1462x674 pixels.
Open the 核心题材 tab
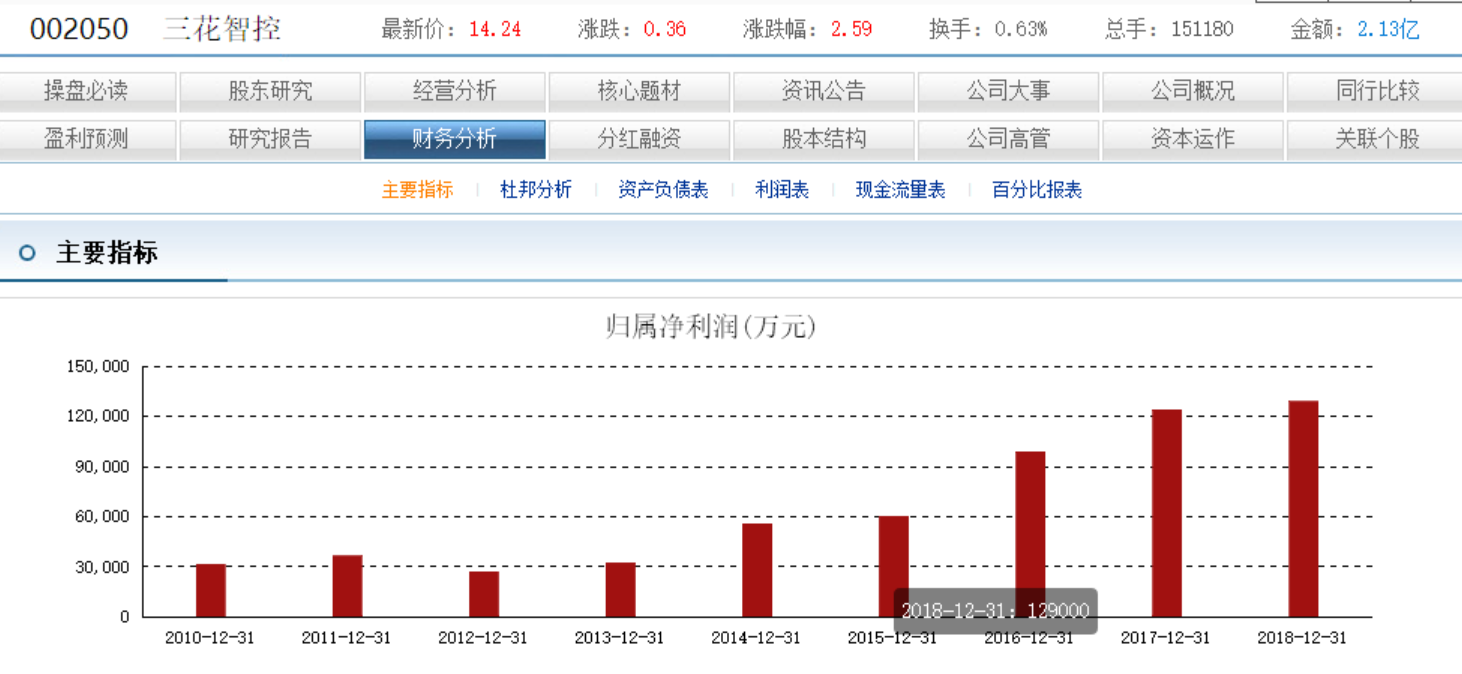(640, 90)
